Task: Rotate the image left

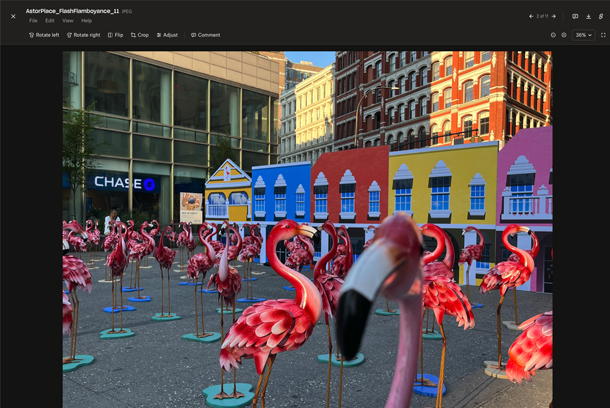Action: pos(44,35)
